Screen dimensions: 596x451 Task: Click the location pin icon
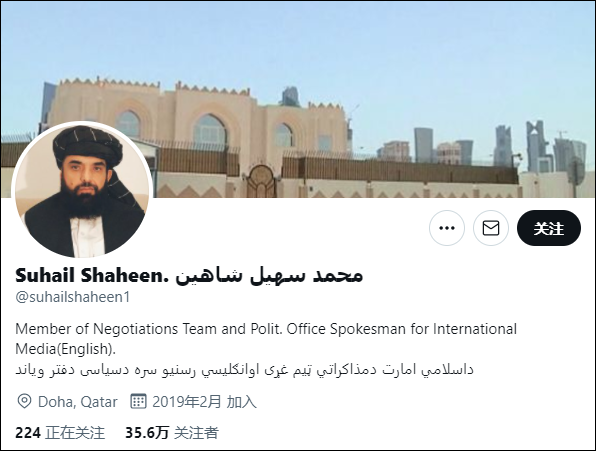[24, 401]
